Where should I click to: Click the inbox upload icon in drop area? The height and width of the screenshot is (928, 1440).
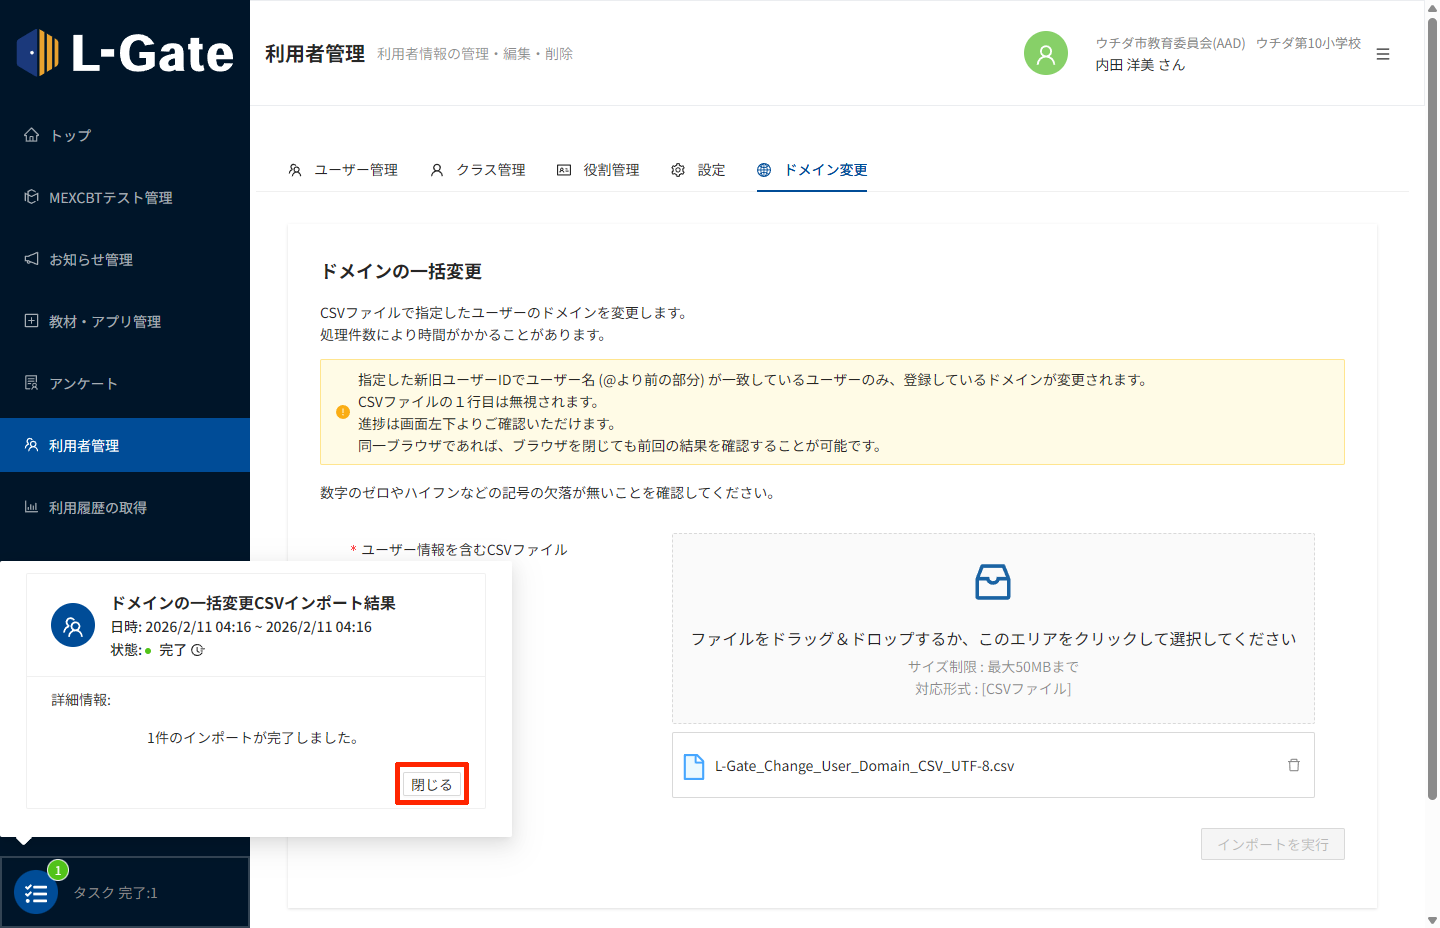(992, 582)
